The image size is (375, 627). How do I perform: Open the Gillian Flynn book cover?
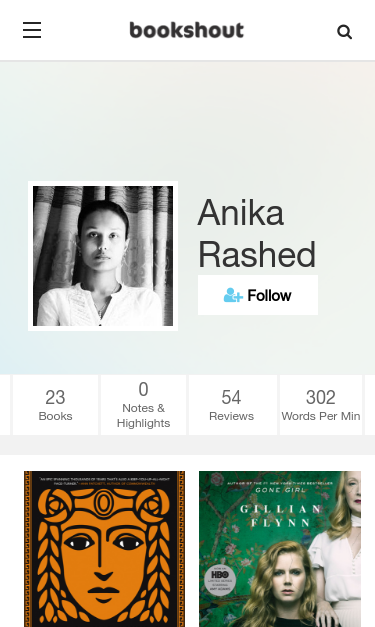coord(280,549)
